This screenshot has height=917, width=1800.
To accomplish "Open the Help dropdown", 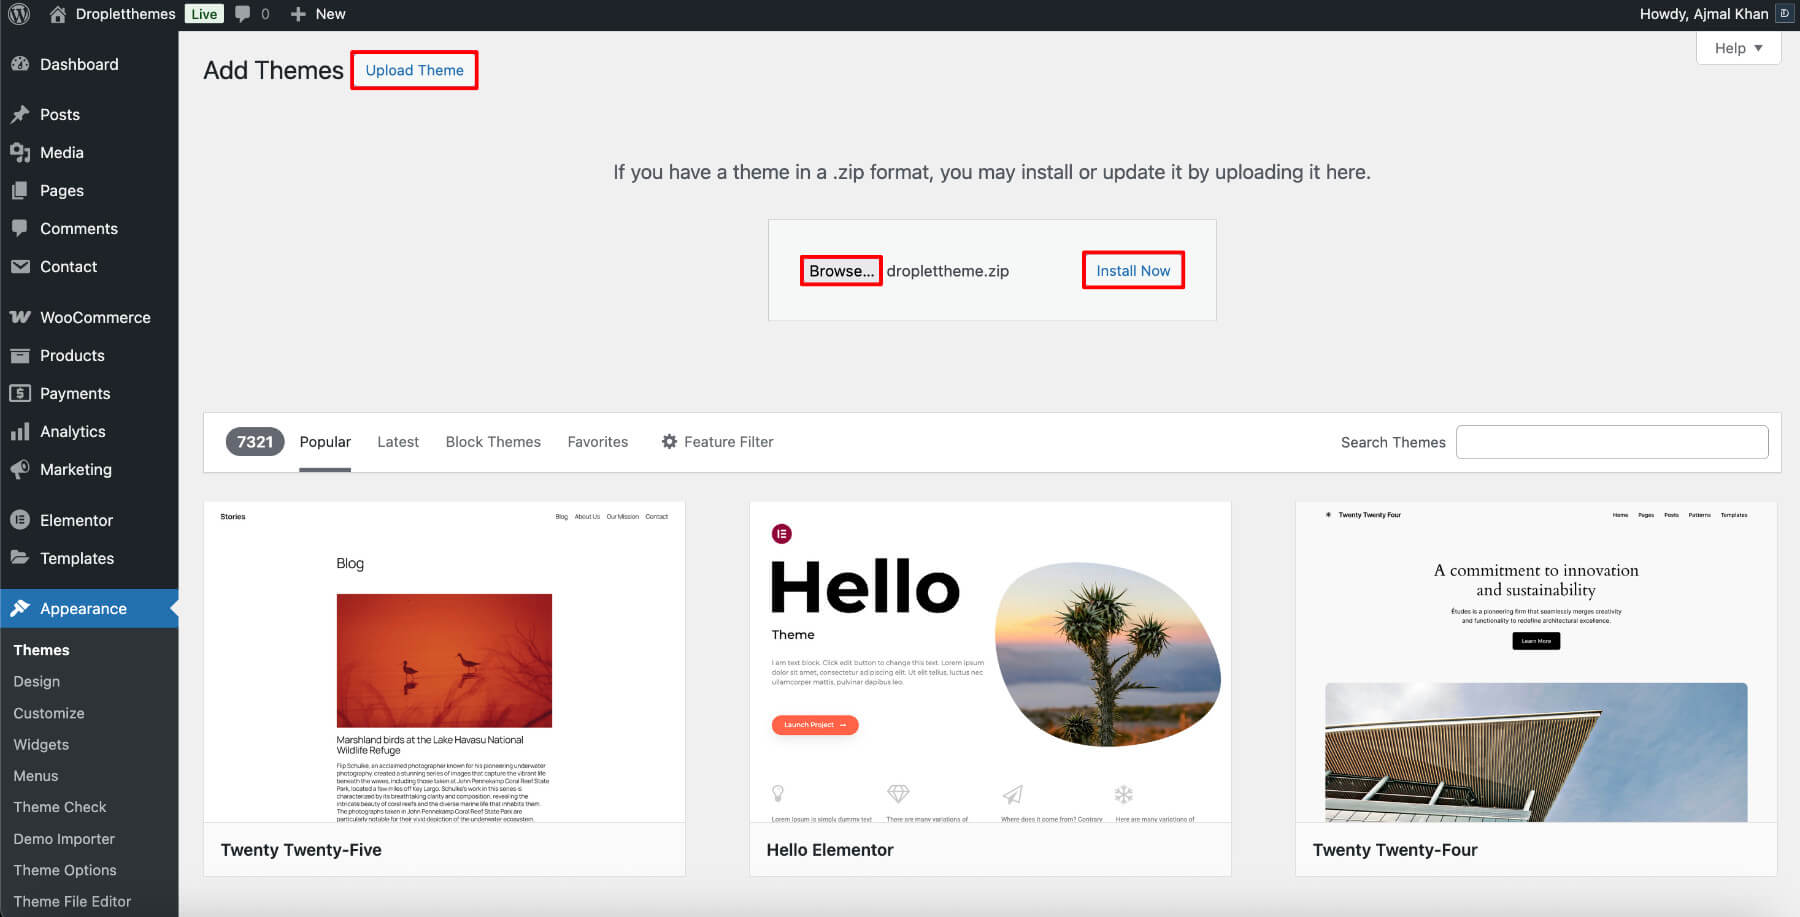I will (x=1737, y=47).
